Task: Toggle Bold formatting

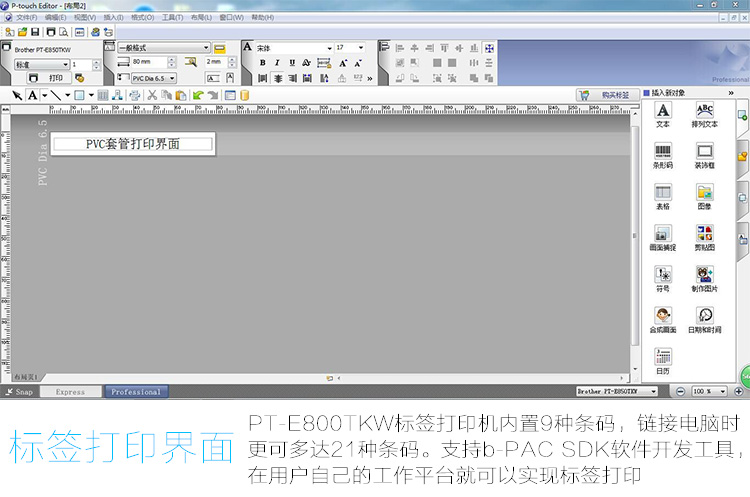Action: coord(263,63)
